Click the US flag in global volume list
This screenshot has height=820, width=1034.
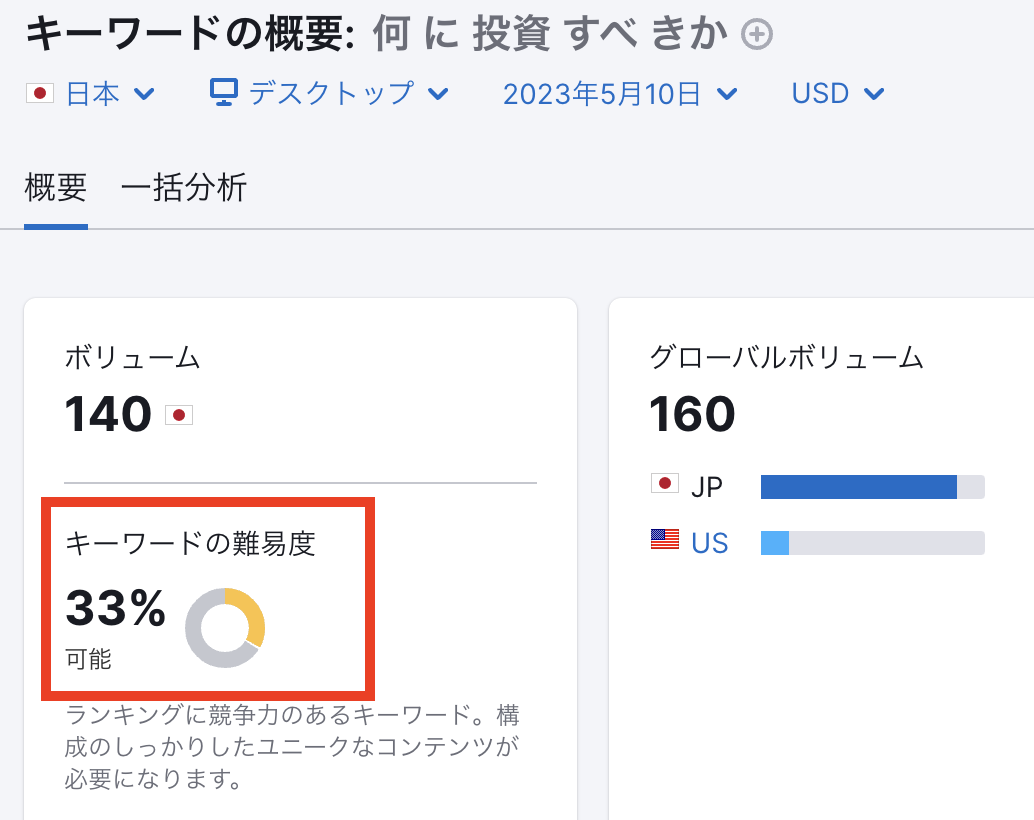[665, 539]
